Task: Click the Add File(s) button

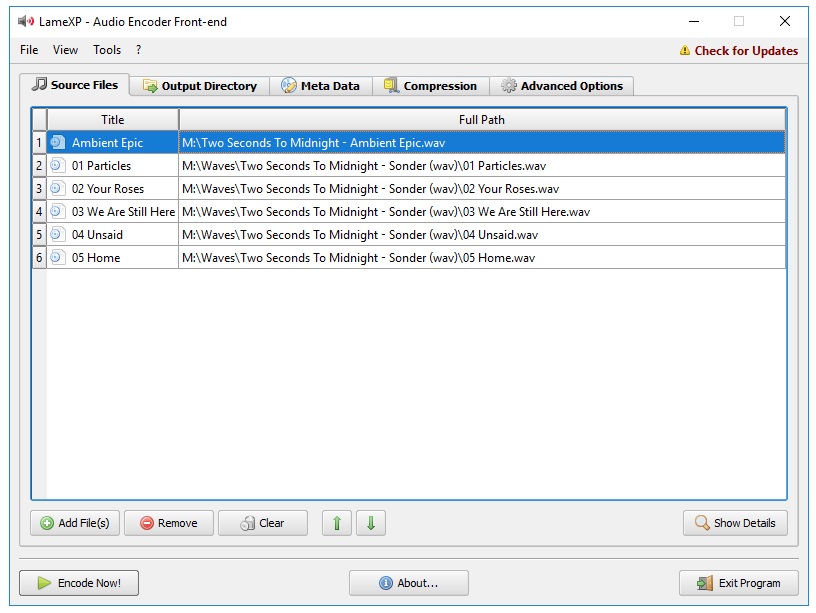Action: click(76, 523)
